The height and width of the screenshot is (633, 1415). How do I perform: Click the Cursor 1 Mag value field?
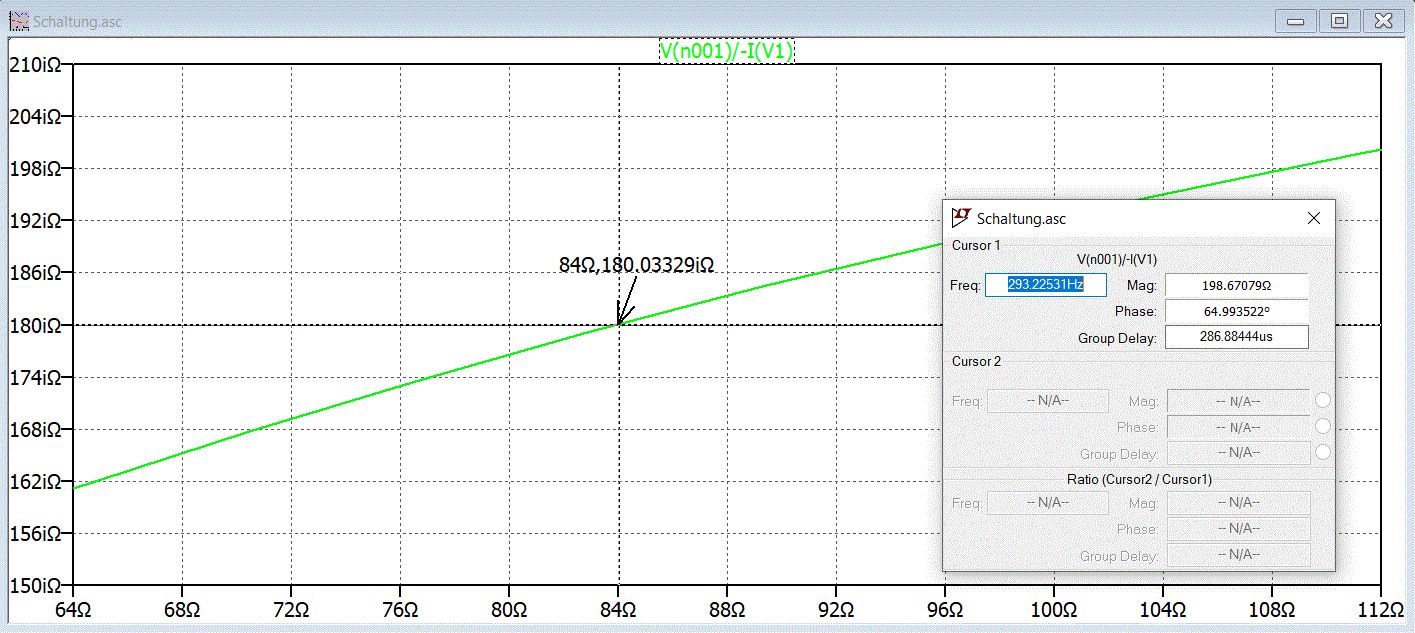tap(1237, 285)
